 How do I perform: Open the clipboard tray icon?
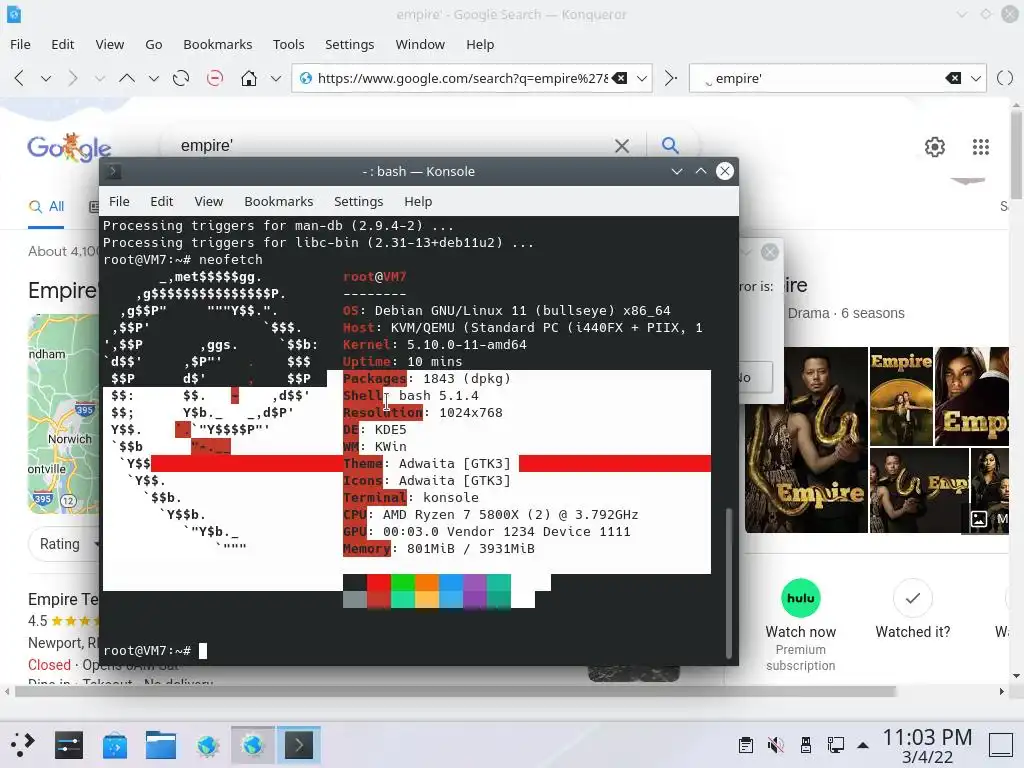746,744
